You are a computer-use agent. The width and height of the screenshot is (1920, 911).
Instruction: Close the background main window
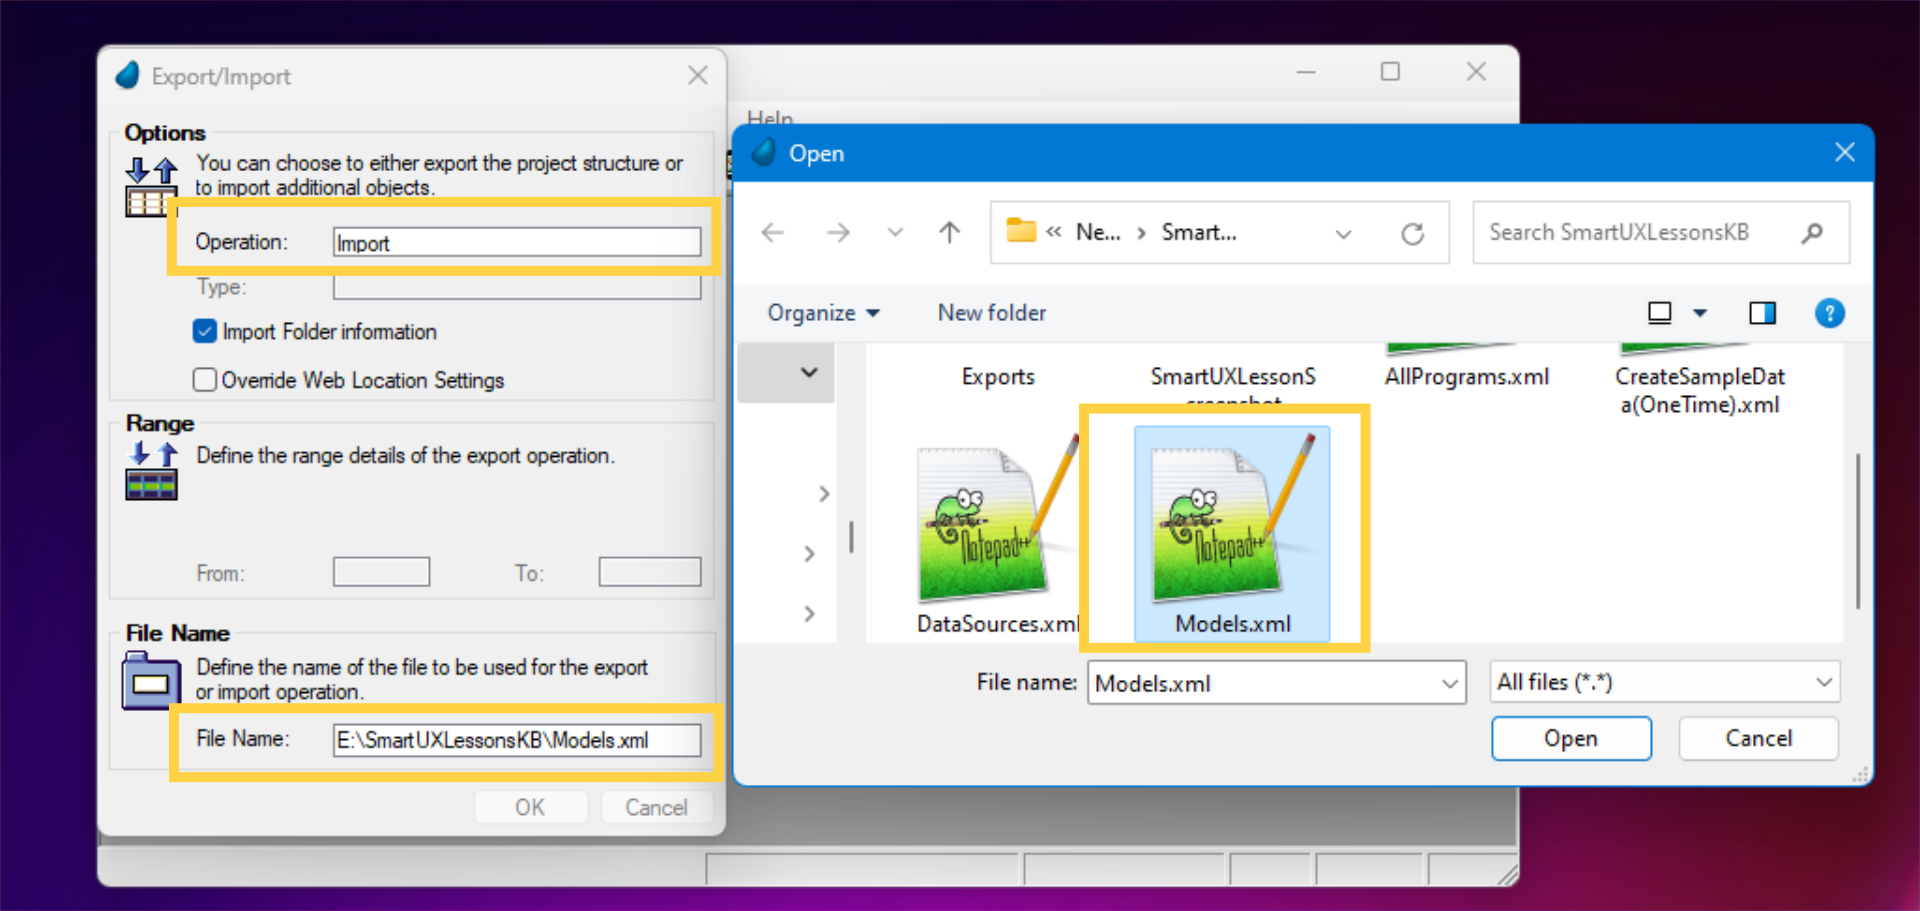(1476, 72)
